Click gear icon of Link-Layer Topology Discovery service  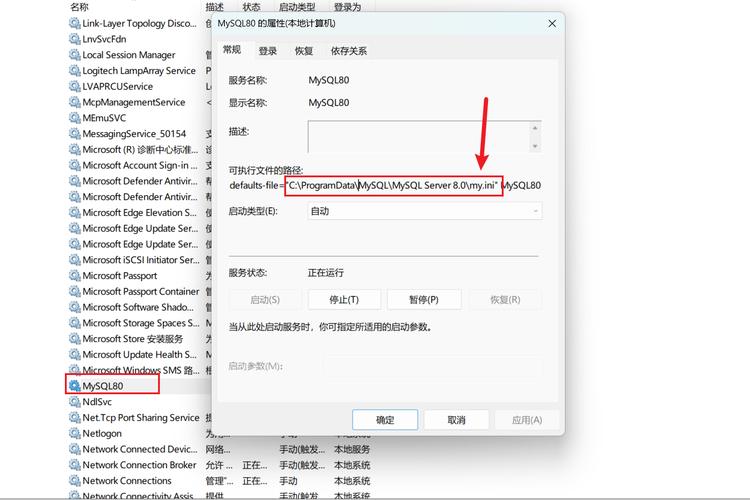pos(75,23)
